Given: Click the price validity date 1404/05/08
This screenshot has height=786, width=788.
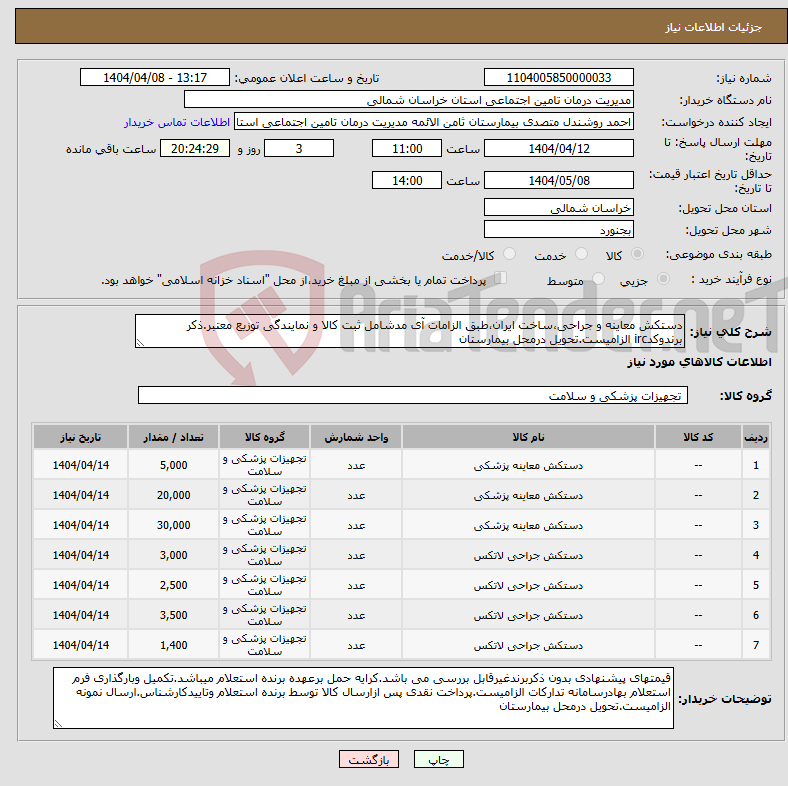Looking at the screenshot, I should point(558,180).
